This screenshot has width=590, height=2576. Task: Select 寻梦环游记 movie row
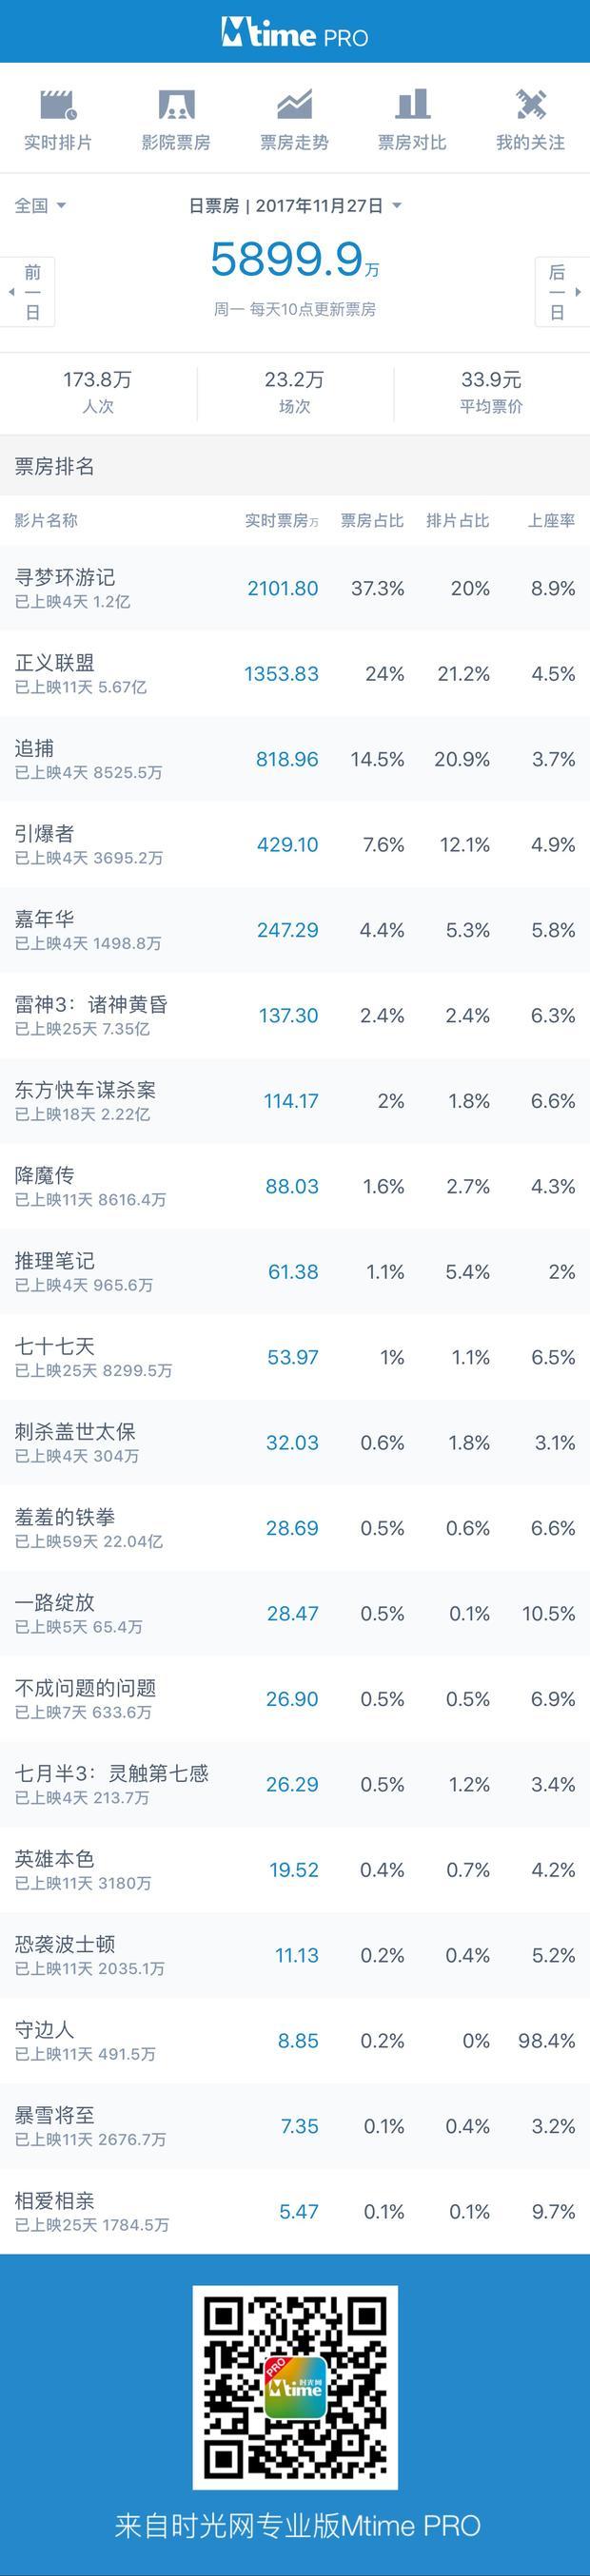(x=295, y=588)
